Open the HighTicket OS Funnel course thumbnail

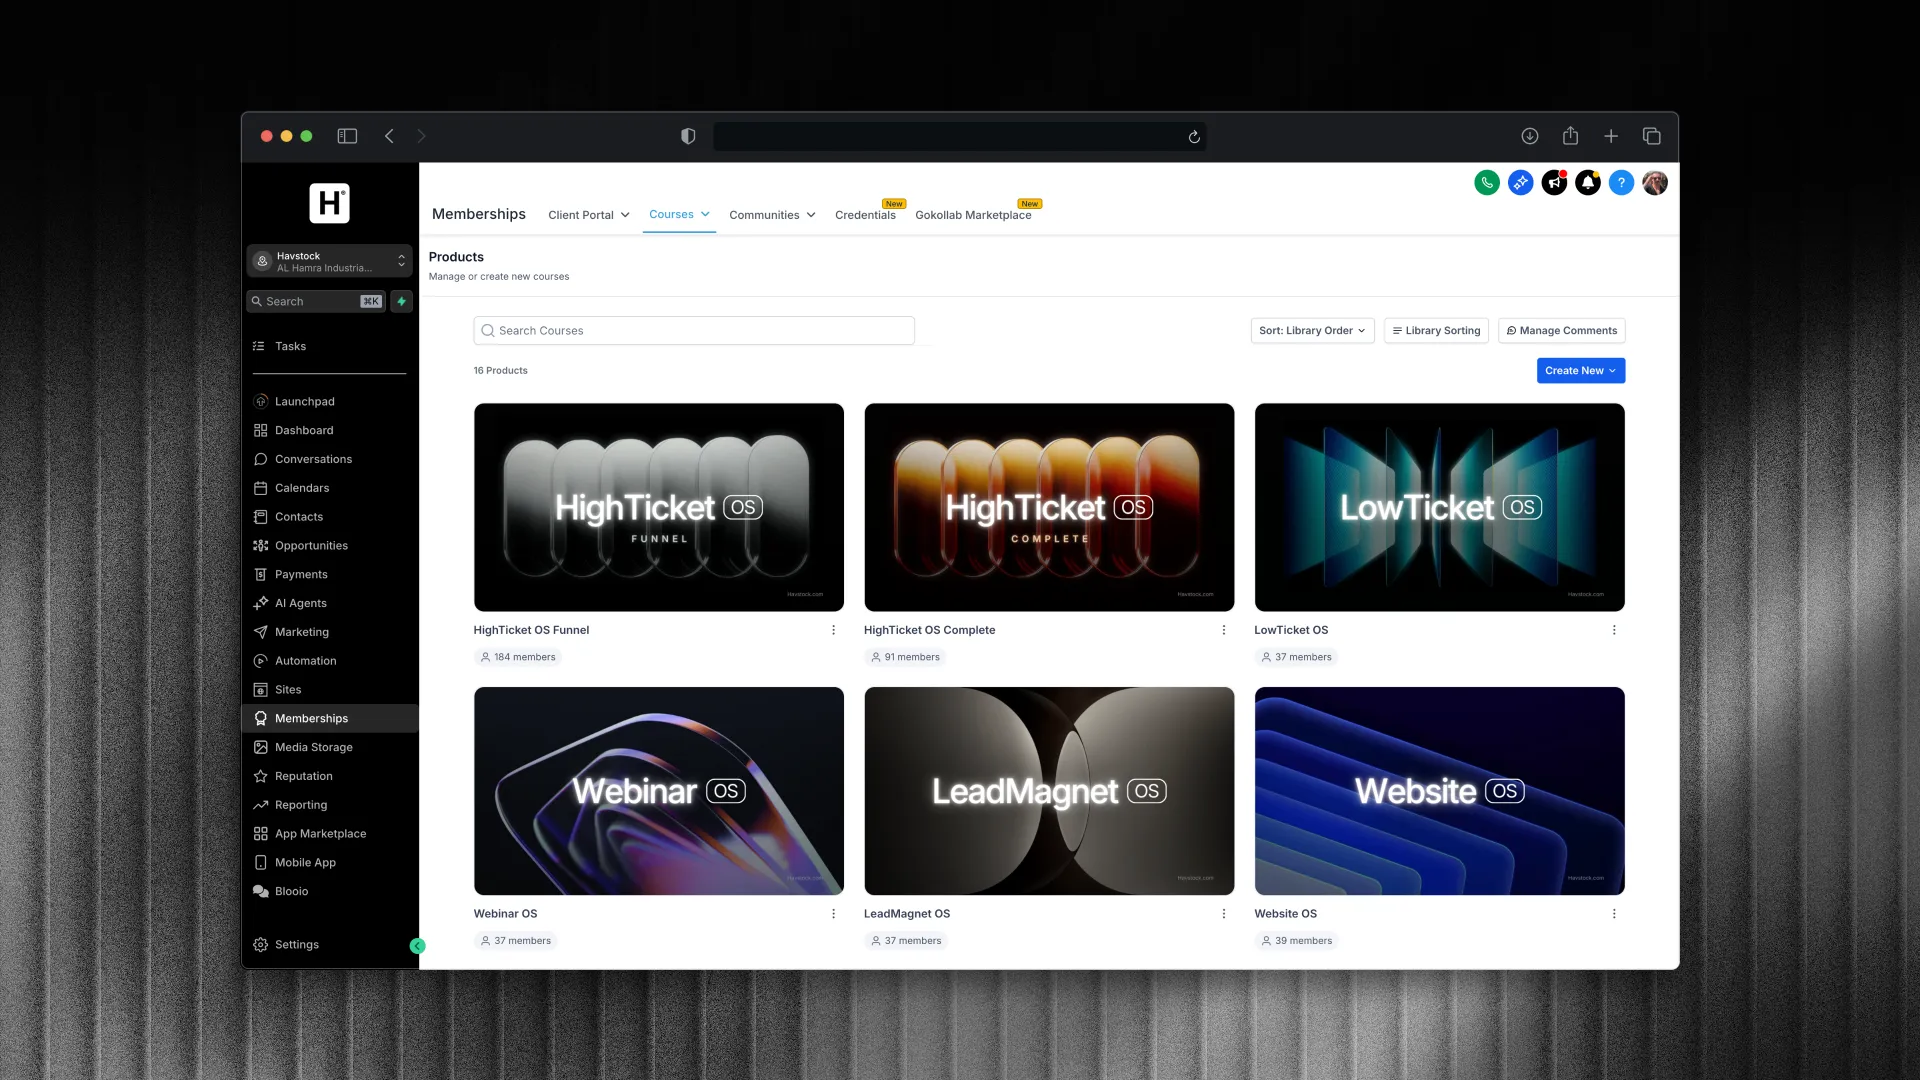point(658,507)
